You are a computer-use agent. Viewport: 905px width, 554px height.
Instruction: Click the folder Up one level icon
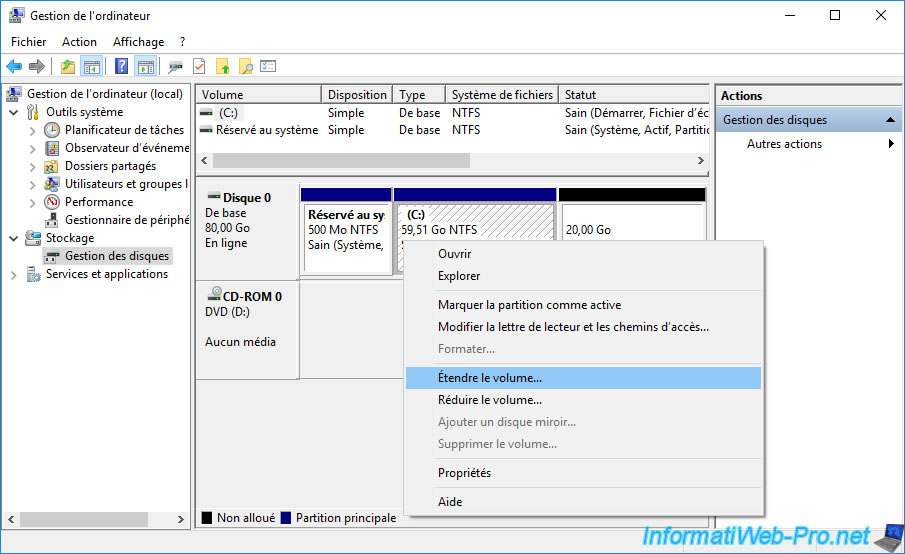pos(68,67)
